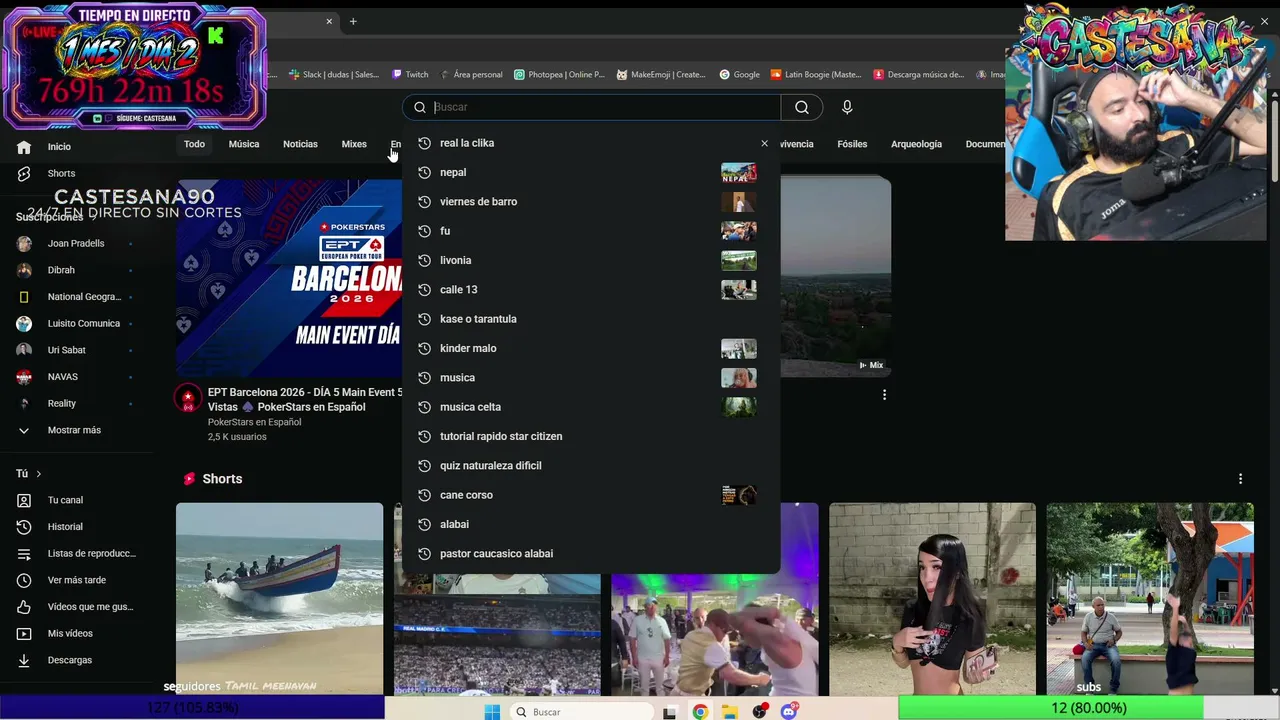The width and height of the screenshot is (1280, 720).
Task: Select the Música filter chip
Action: coord(244,144)
